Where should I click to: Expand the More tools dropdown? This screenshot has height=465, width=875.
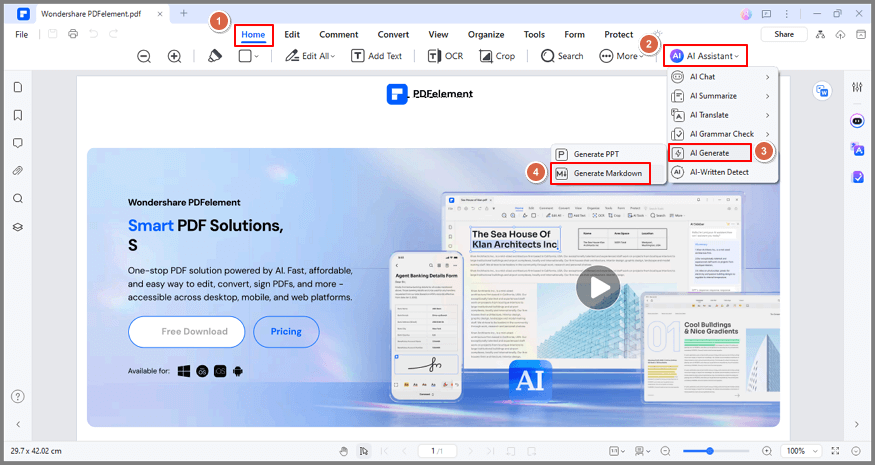621,56
